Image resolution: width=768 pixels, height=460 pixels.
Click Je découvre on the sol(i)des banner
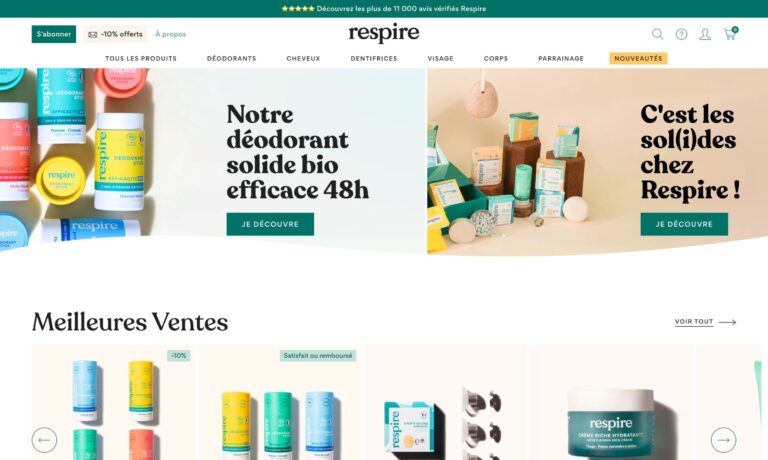[x=684, y=224]
